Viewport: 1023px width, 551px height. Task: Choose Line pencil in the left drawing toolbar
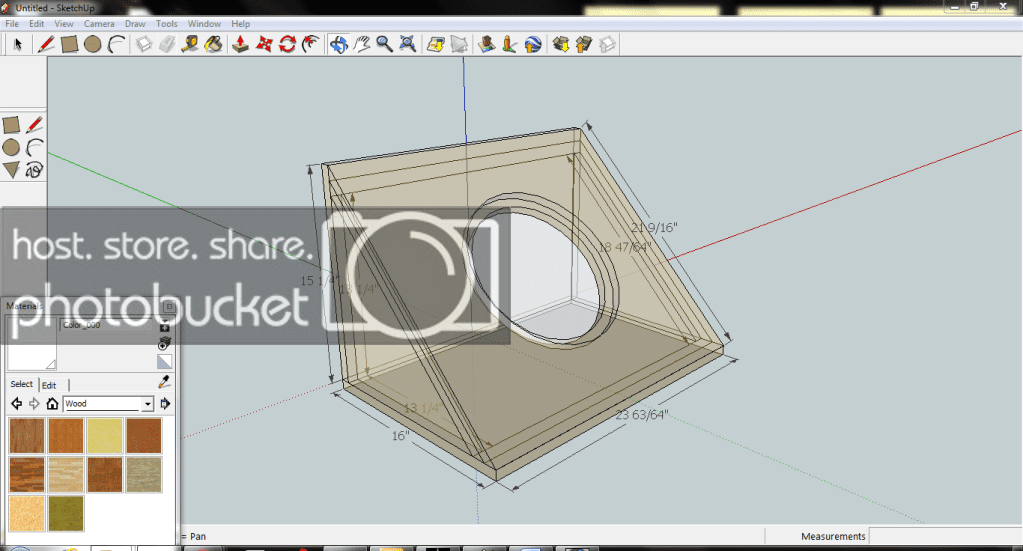35,125
